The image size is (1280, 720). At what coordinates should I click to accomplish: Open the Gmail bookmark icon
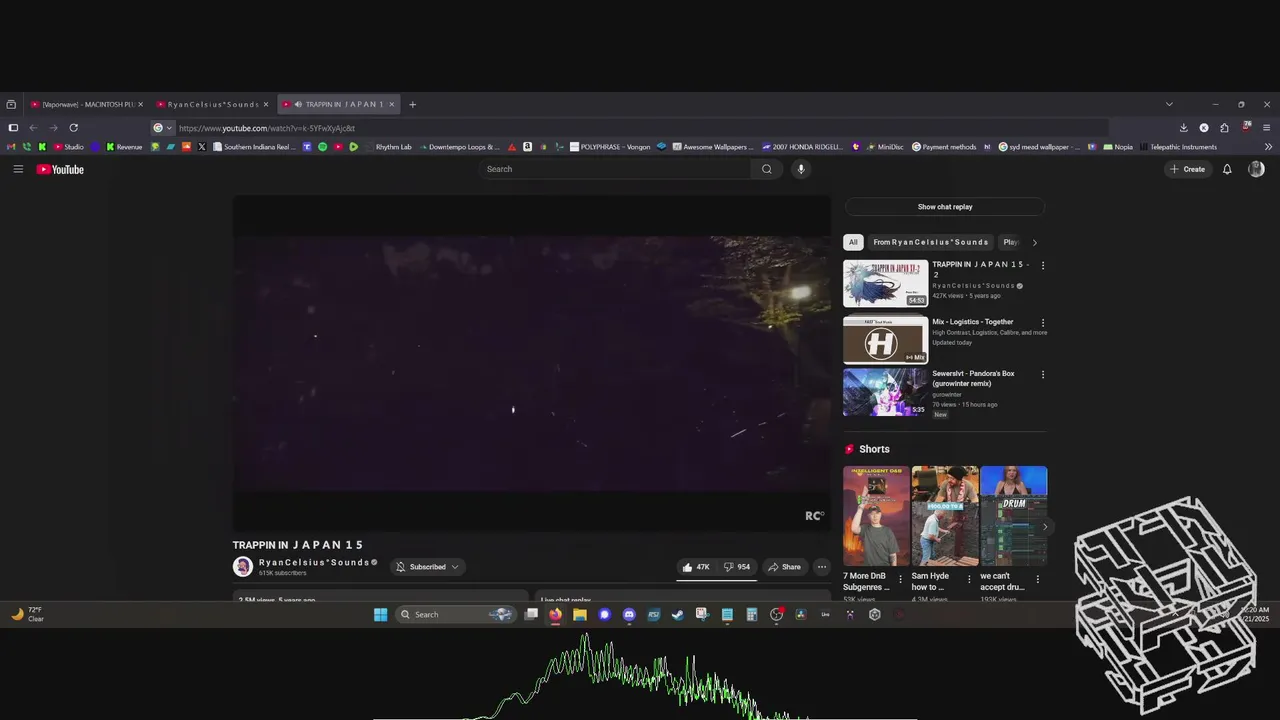click(11, 147)
